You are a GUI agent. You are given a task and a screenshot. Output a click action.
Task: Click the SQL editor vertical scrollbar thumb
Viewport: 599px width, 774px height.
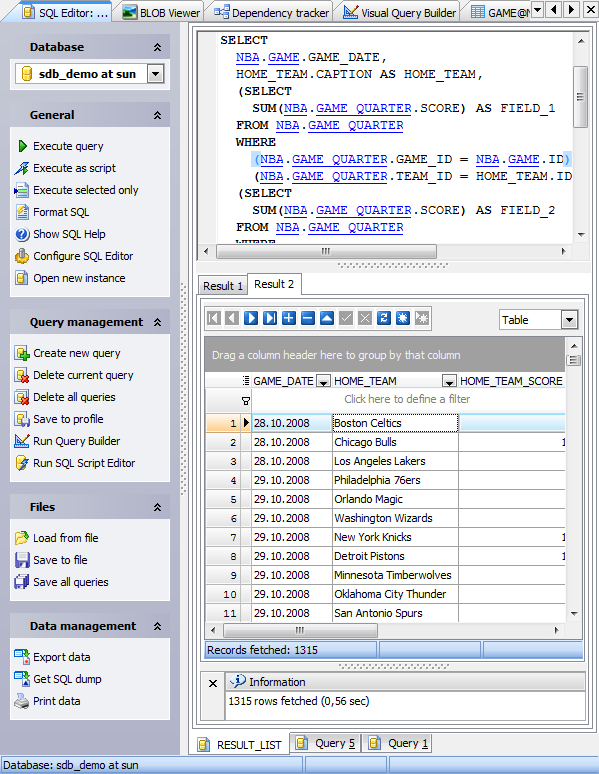(581, 97)
